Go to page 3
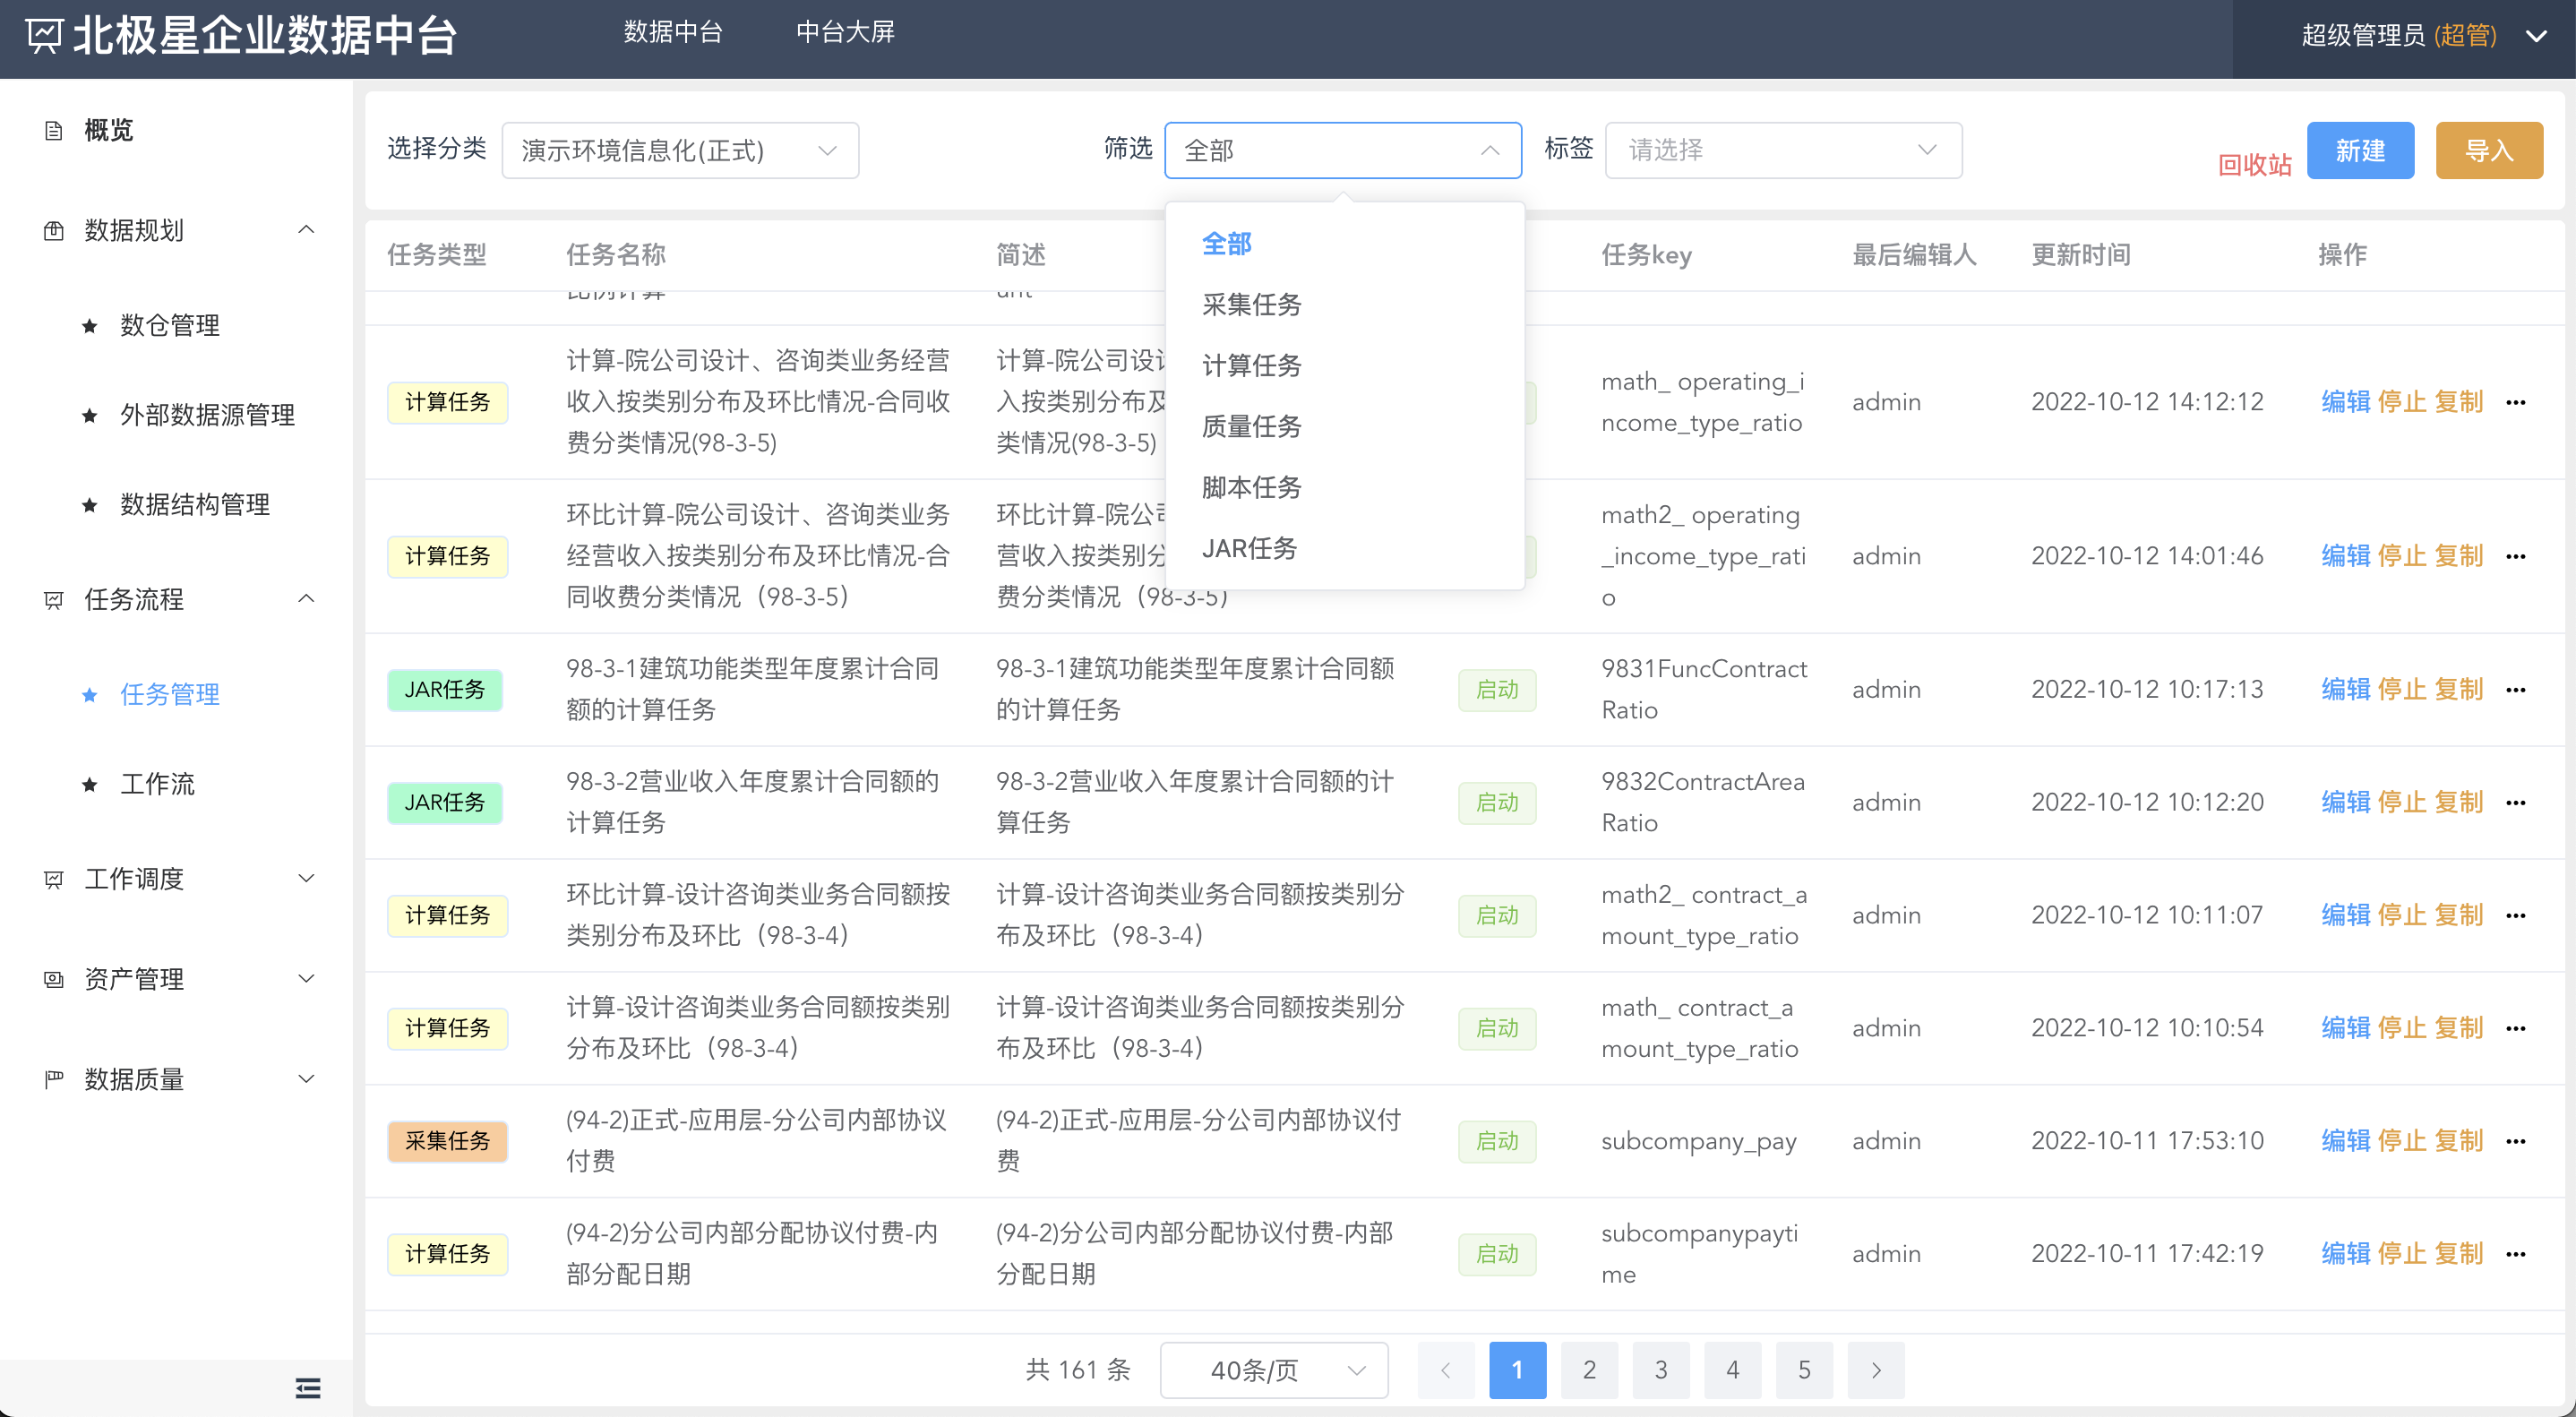Viewport: 2576px width, 1417px height. pos(1661,1370)
